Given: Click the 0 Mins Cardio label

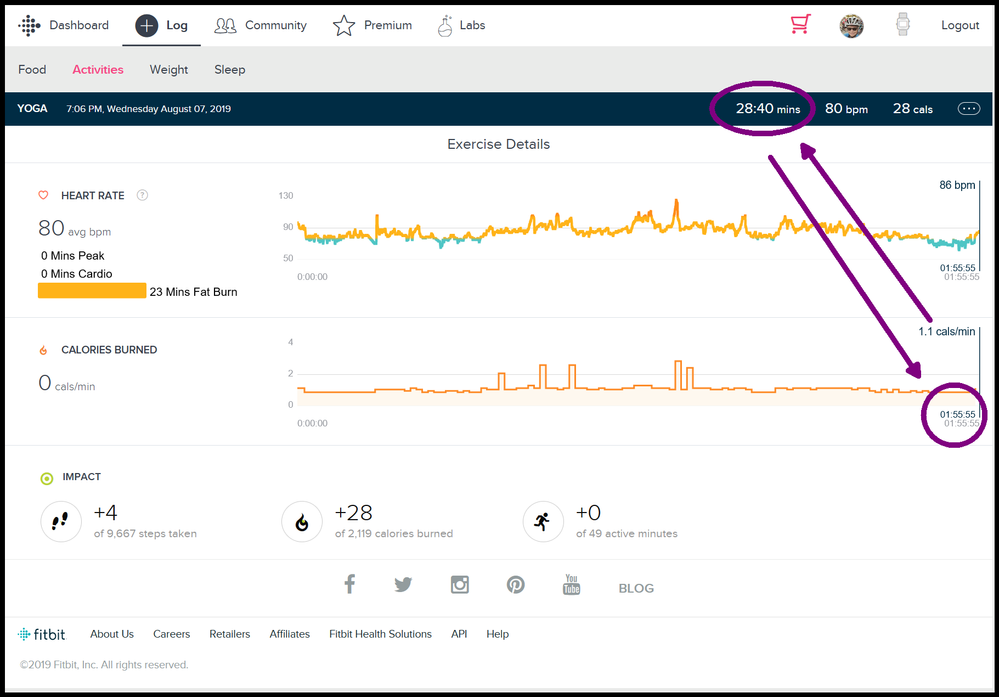Looking at the screenshot, I should click(x=76, y=274).
